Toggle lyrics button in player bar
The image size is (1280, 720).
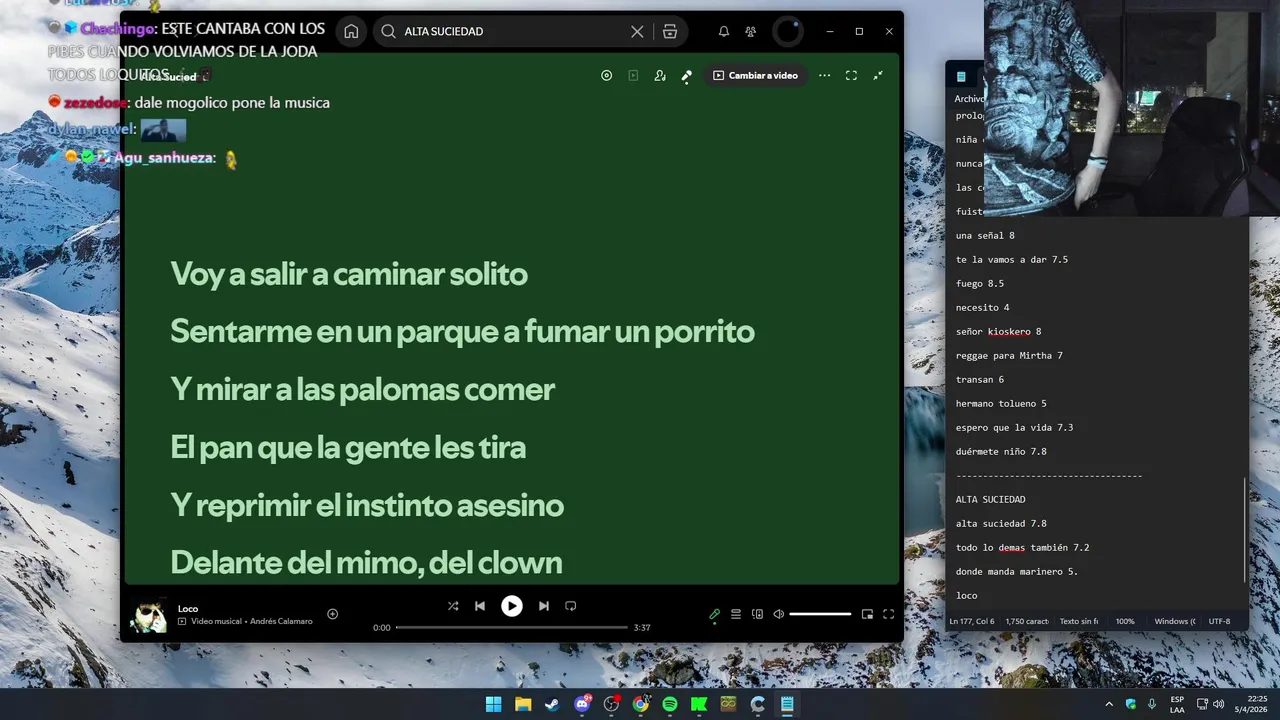click(714, 614)
